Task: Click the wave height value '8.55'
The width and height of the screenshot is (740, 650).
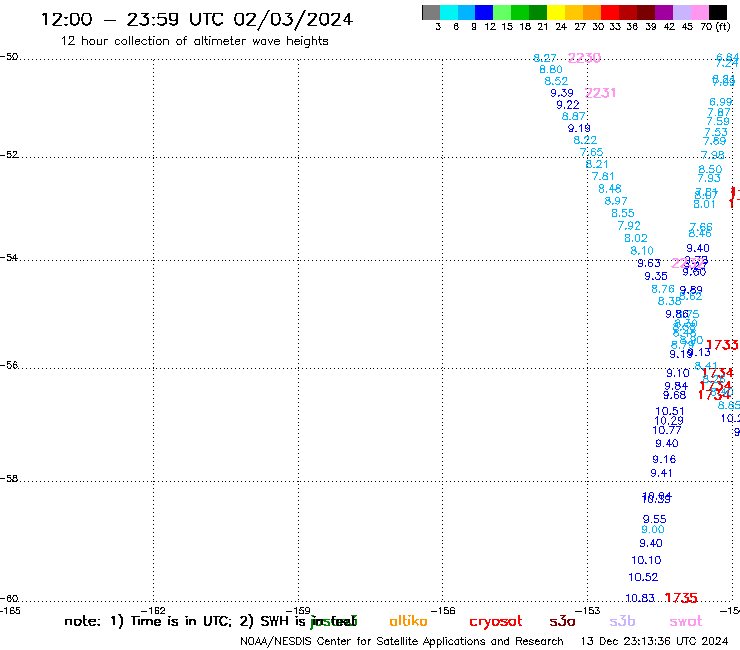Action: [623, 213]
